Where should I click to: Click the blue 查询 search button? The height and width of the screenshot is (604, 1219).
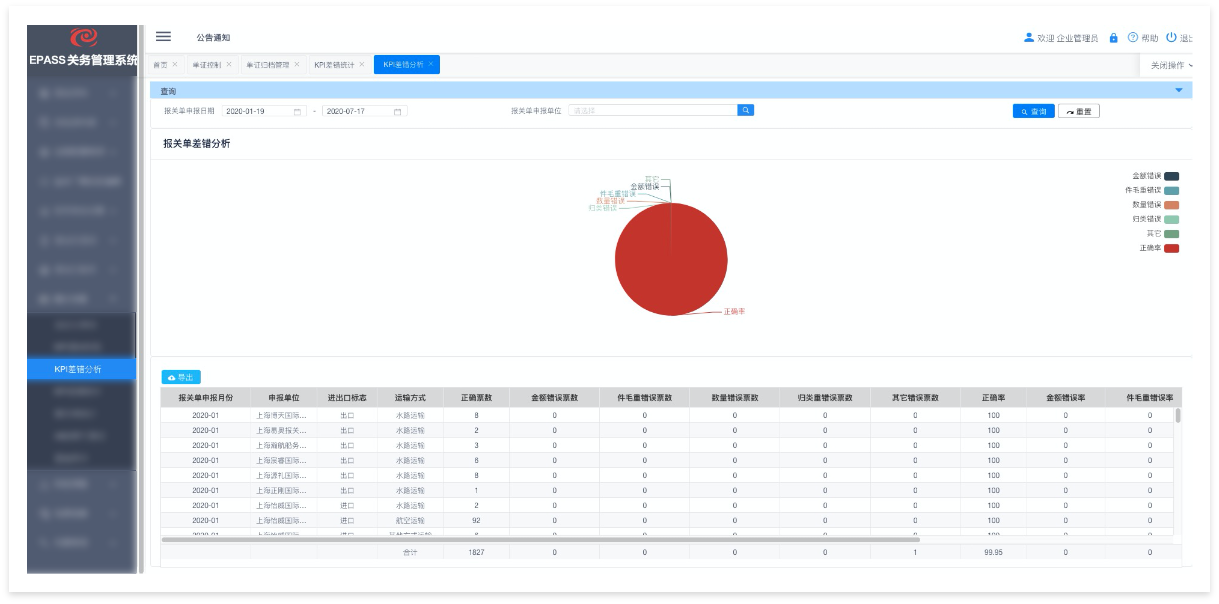click(x=1034, y=111)
